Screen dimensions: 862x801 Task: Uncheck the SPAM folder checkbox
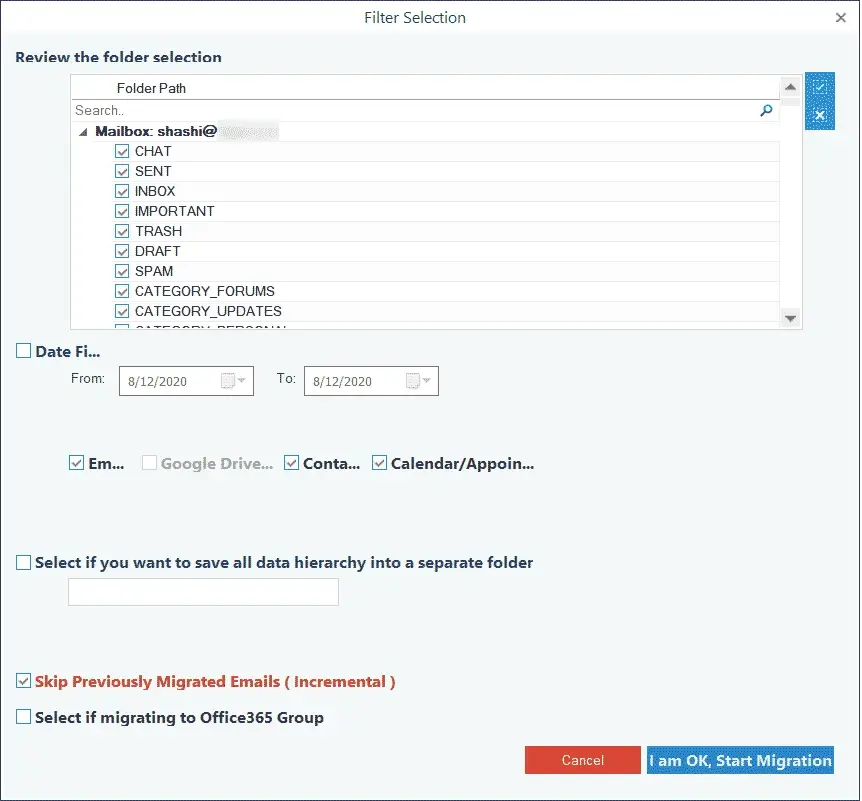(121, 271)
